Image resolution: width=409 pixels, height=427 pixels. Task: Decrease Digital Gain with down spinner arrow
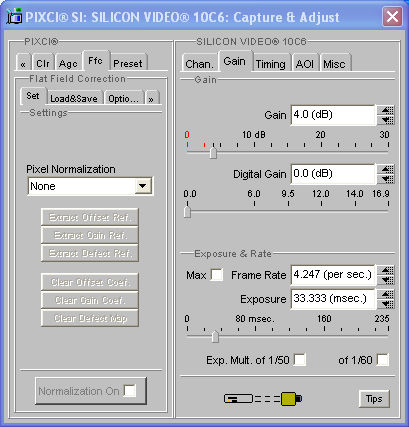(386, 179)
